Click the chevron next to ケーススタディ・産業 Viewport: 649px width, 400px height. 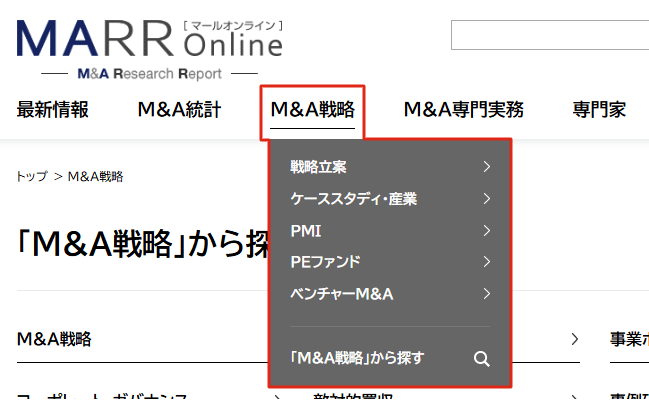click(x=487, y=199)
